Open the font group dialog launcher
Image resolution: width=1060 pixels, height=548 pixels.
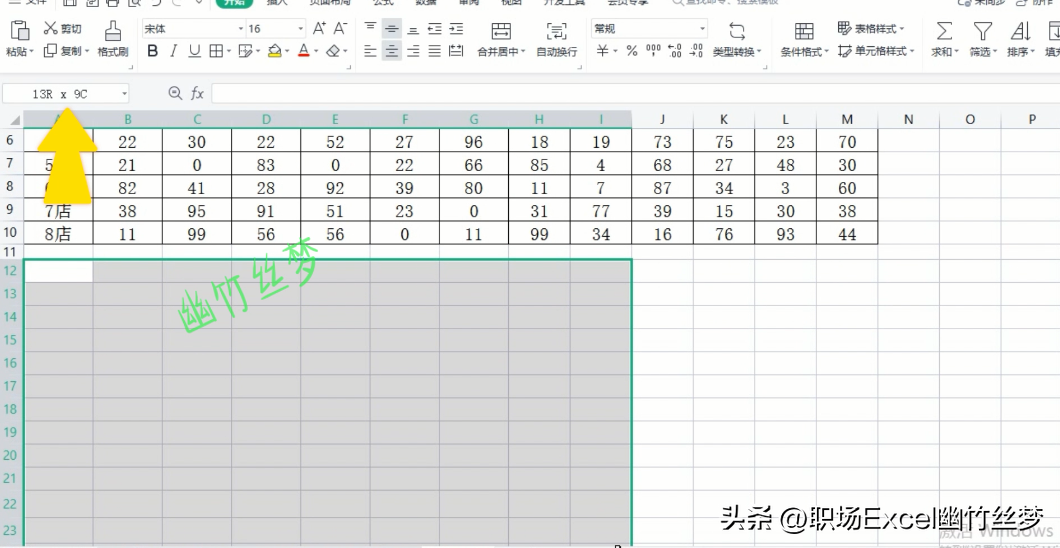pos(348,67)
